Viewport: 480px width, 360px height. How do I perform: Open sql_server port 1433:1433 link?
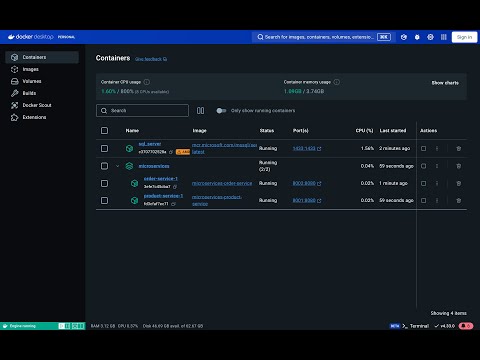(307, 148)
